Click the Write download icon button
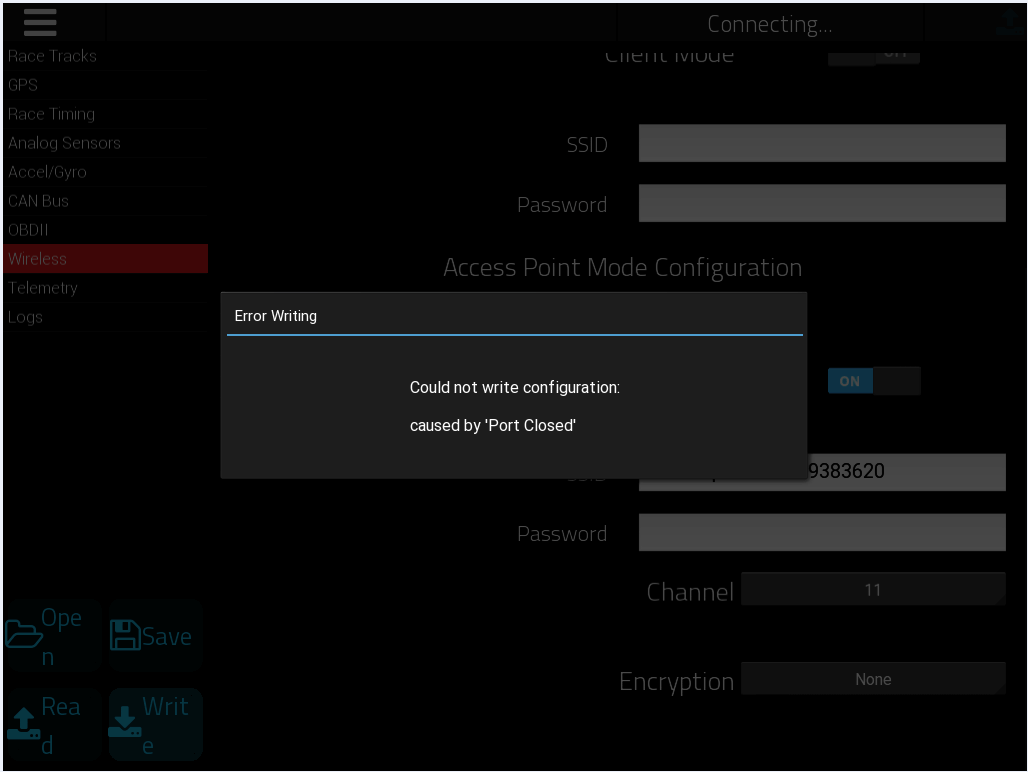The height and width of the screenshot is (772, 1028). click(x=155, y=724)
